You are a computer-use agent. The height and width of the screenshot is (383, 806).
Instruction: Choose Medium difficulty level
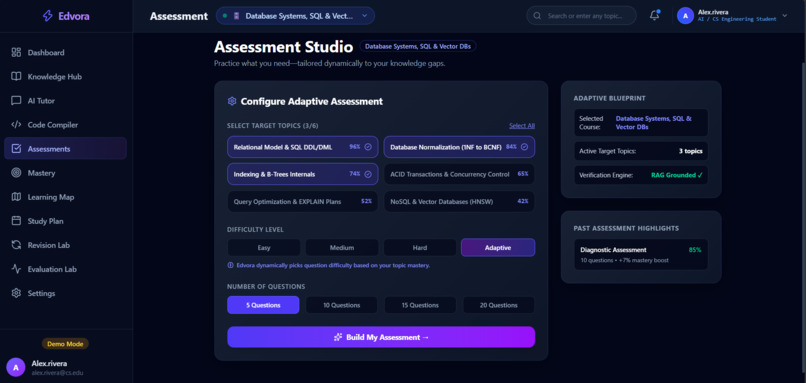342,248
